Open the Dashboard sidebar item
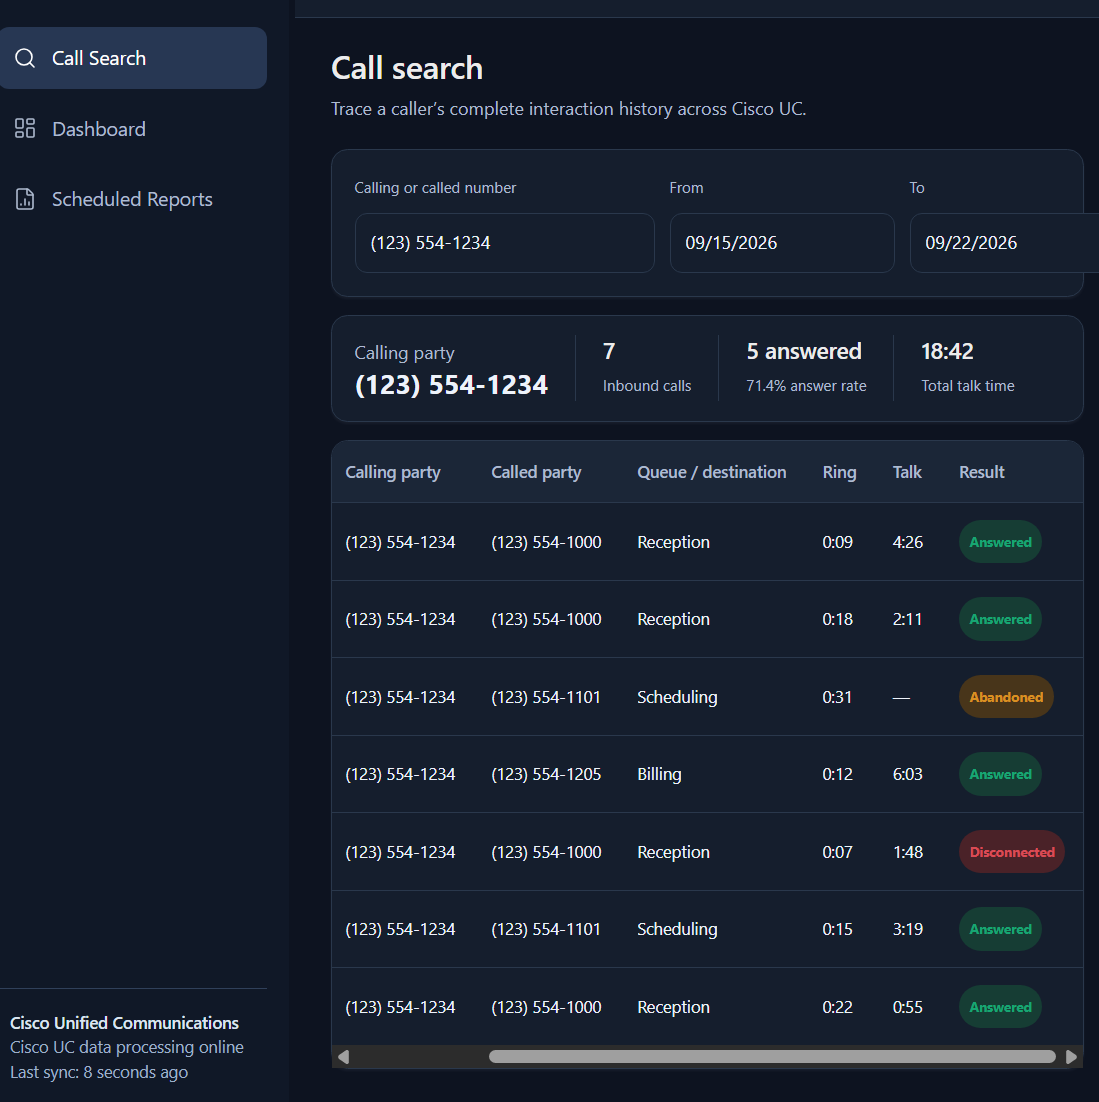The width and height of the screenshot is (1099, 1102). pos(133,129)
